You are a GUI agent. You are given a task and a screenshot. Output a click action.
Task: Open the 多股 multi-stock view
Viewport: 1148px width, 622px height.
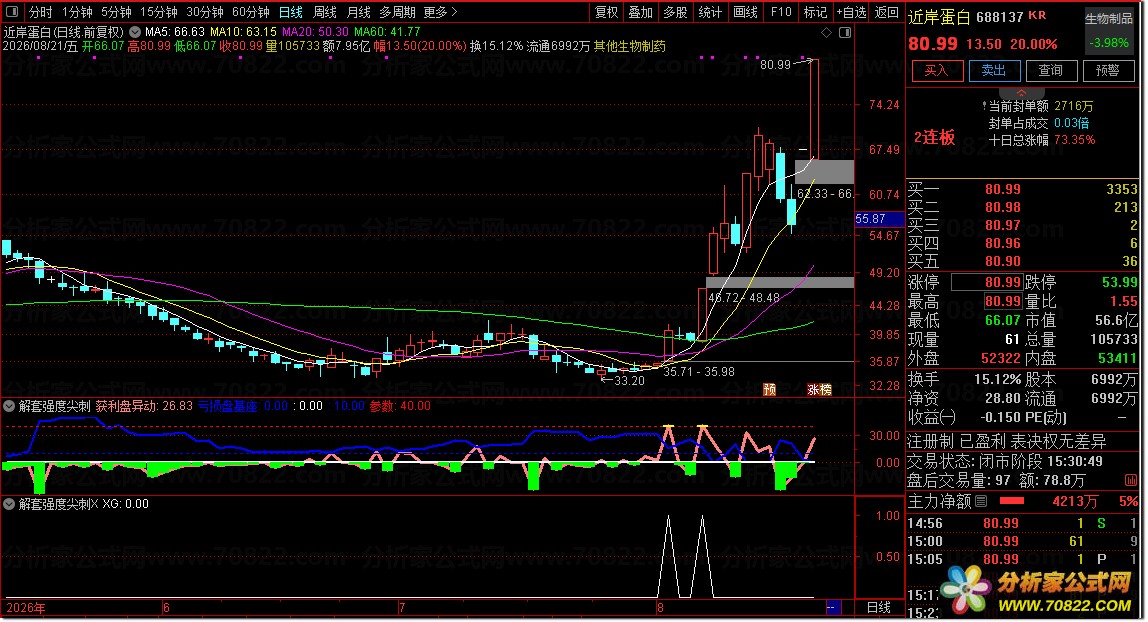point(674,12)
